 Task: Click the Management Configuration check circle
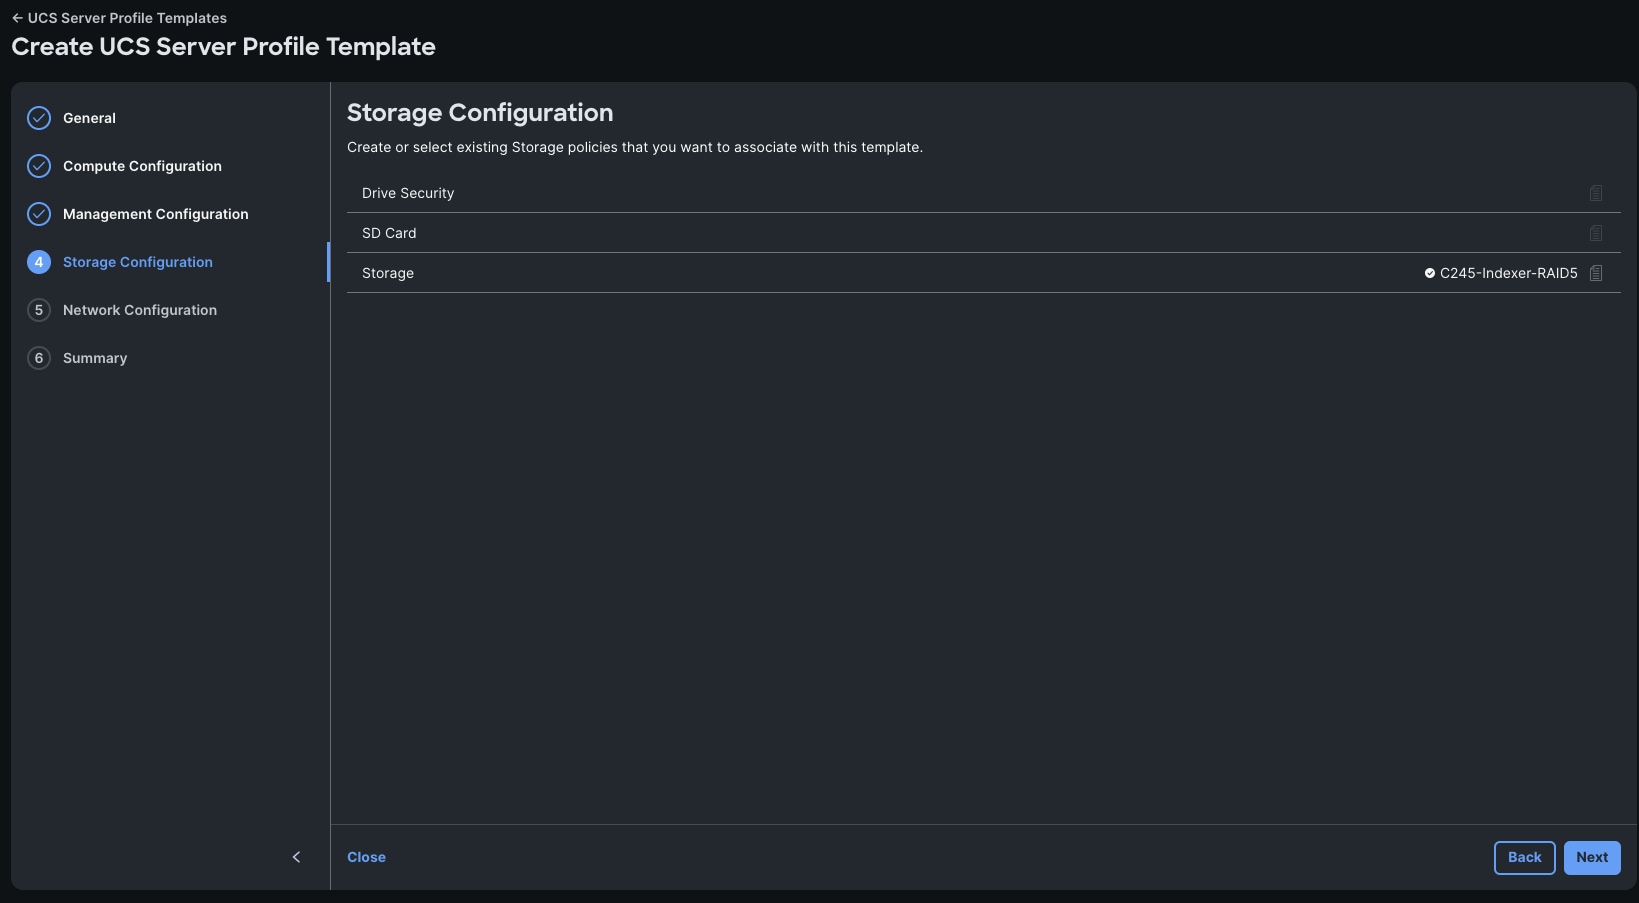(x=38, y=213)
